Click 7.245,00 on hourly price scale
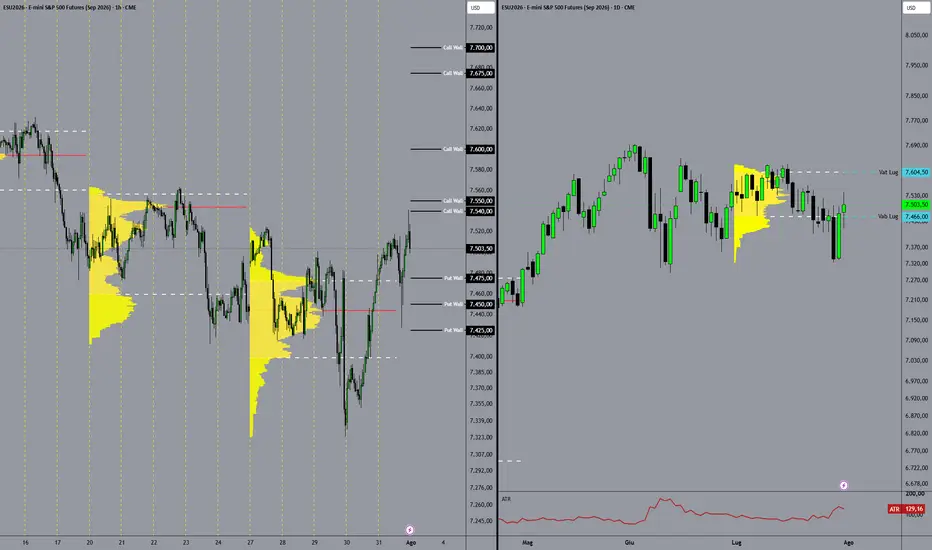This screenshot has height=550, width=932. click(481, 521)
